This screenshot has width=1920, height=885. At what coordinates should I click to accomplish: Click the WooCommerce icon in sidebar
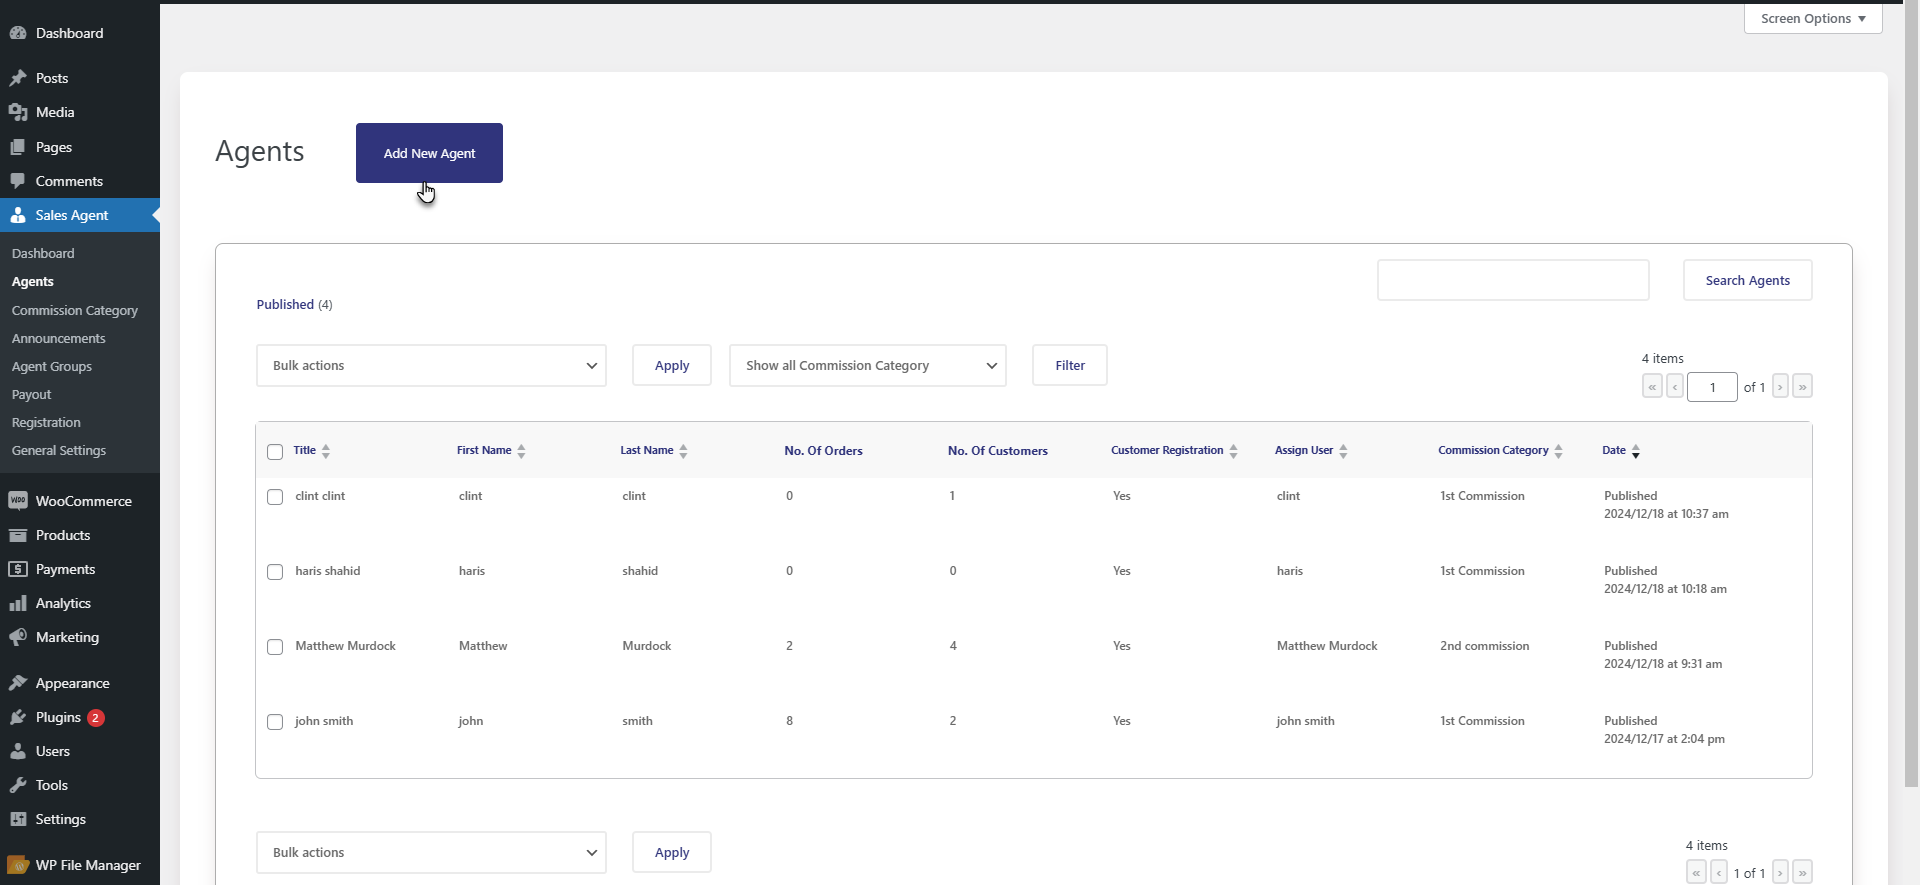click(18, 501)
